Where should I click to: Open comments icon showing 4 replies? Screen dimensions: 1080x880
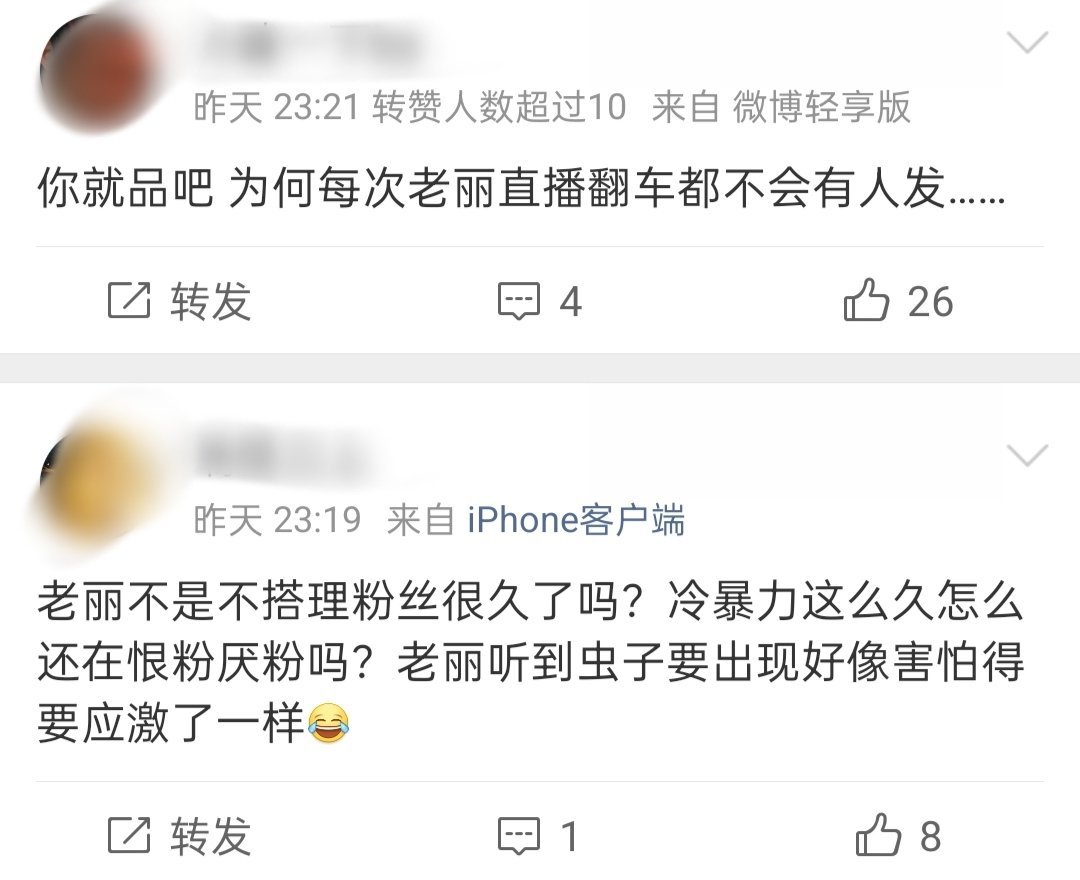point(519,301)
